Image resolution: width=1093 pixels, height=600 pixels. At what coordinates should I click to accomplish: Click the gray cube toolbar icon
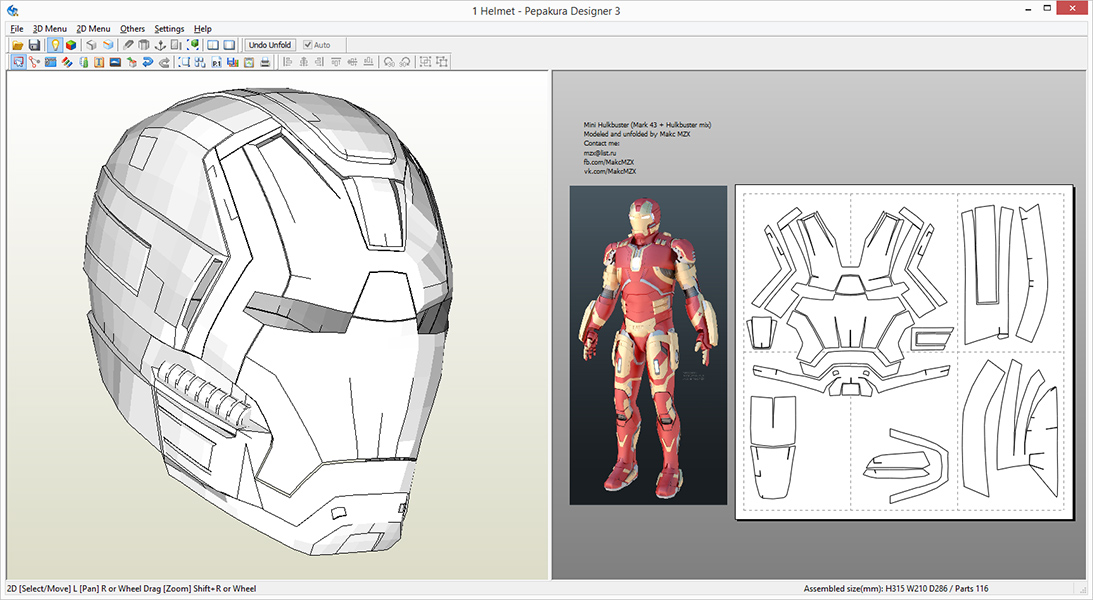tap(91, 45)
